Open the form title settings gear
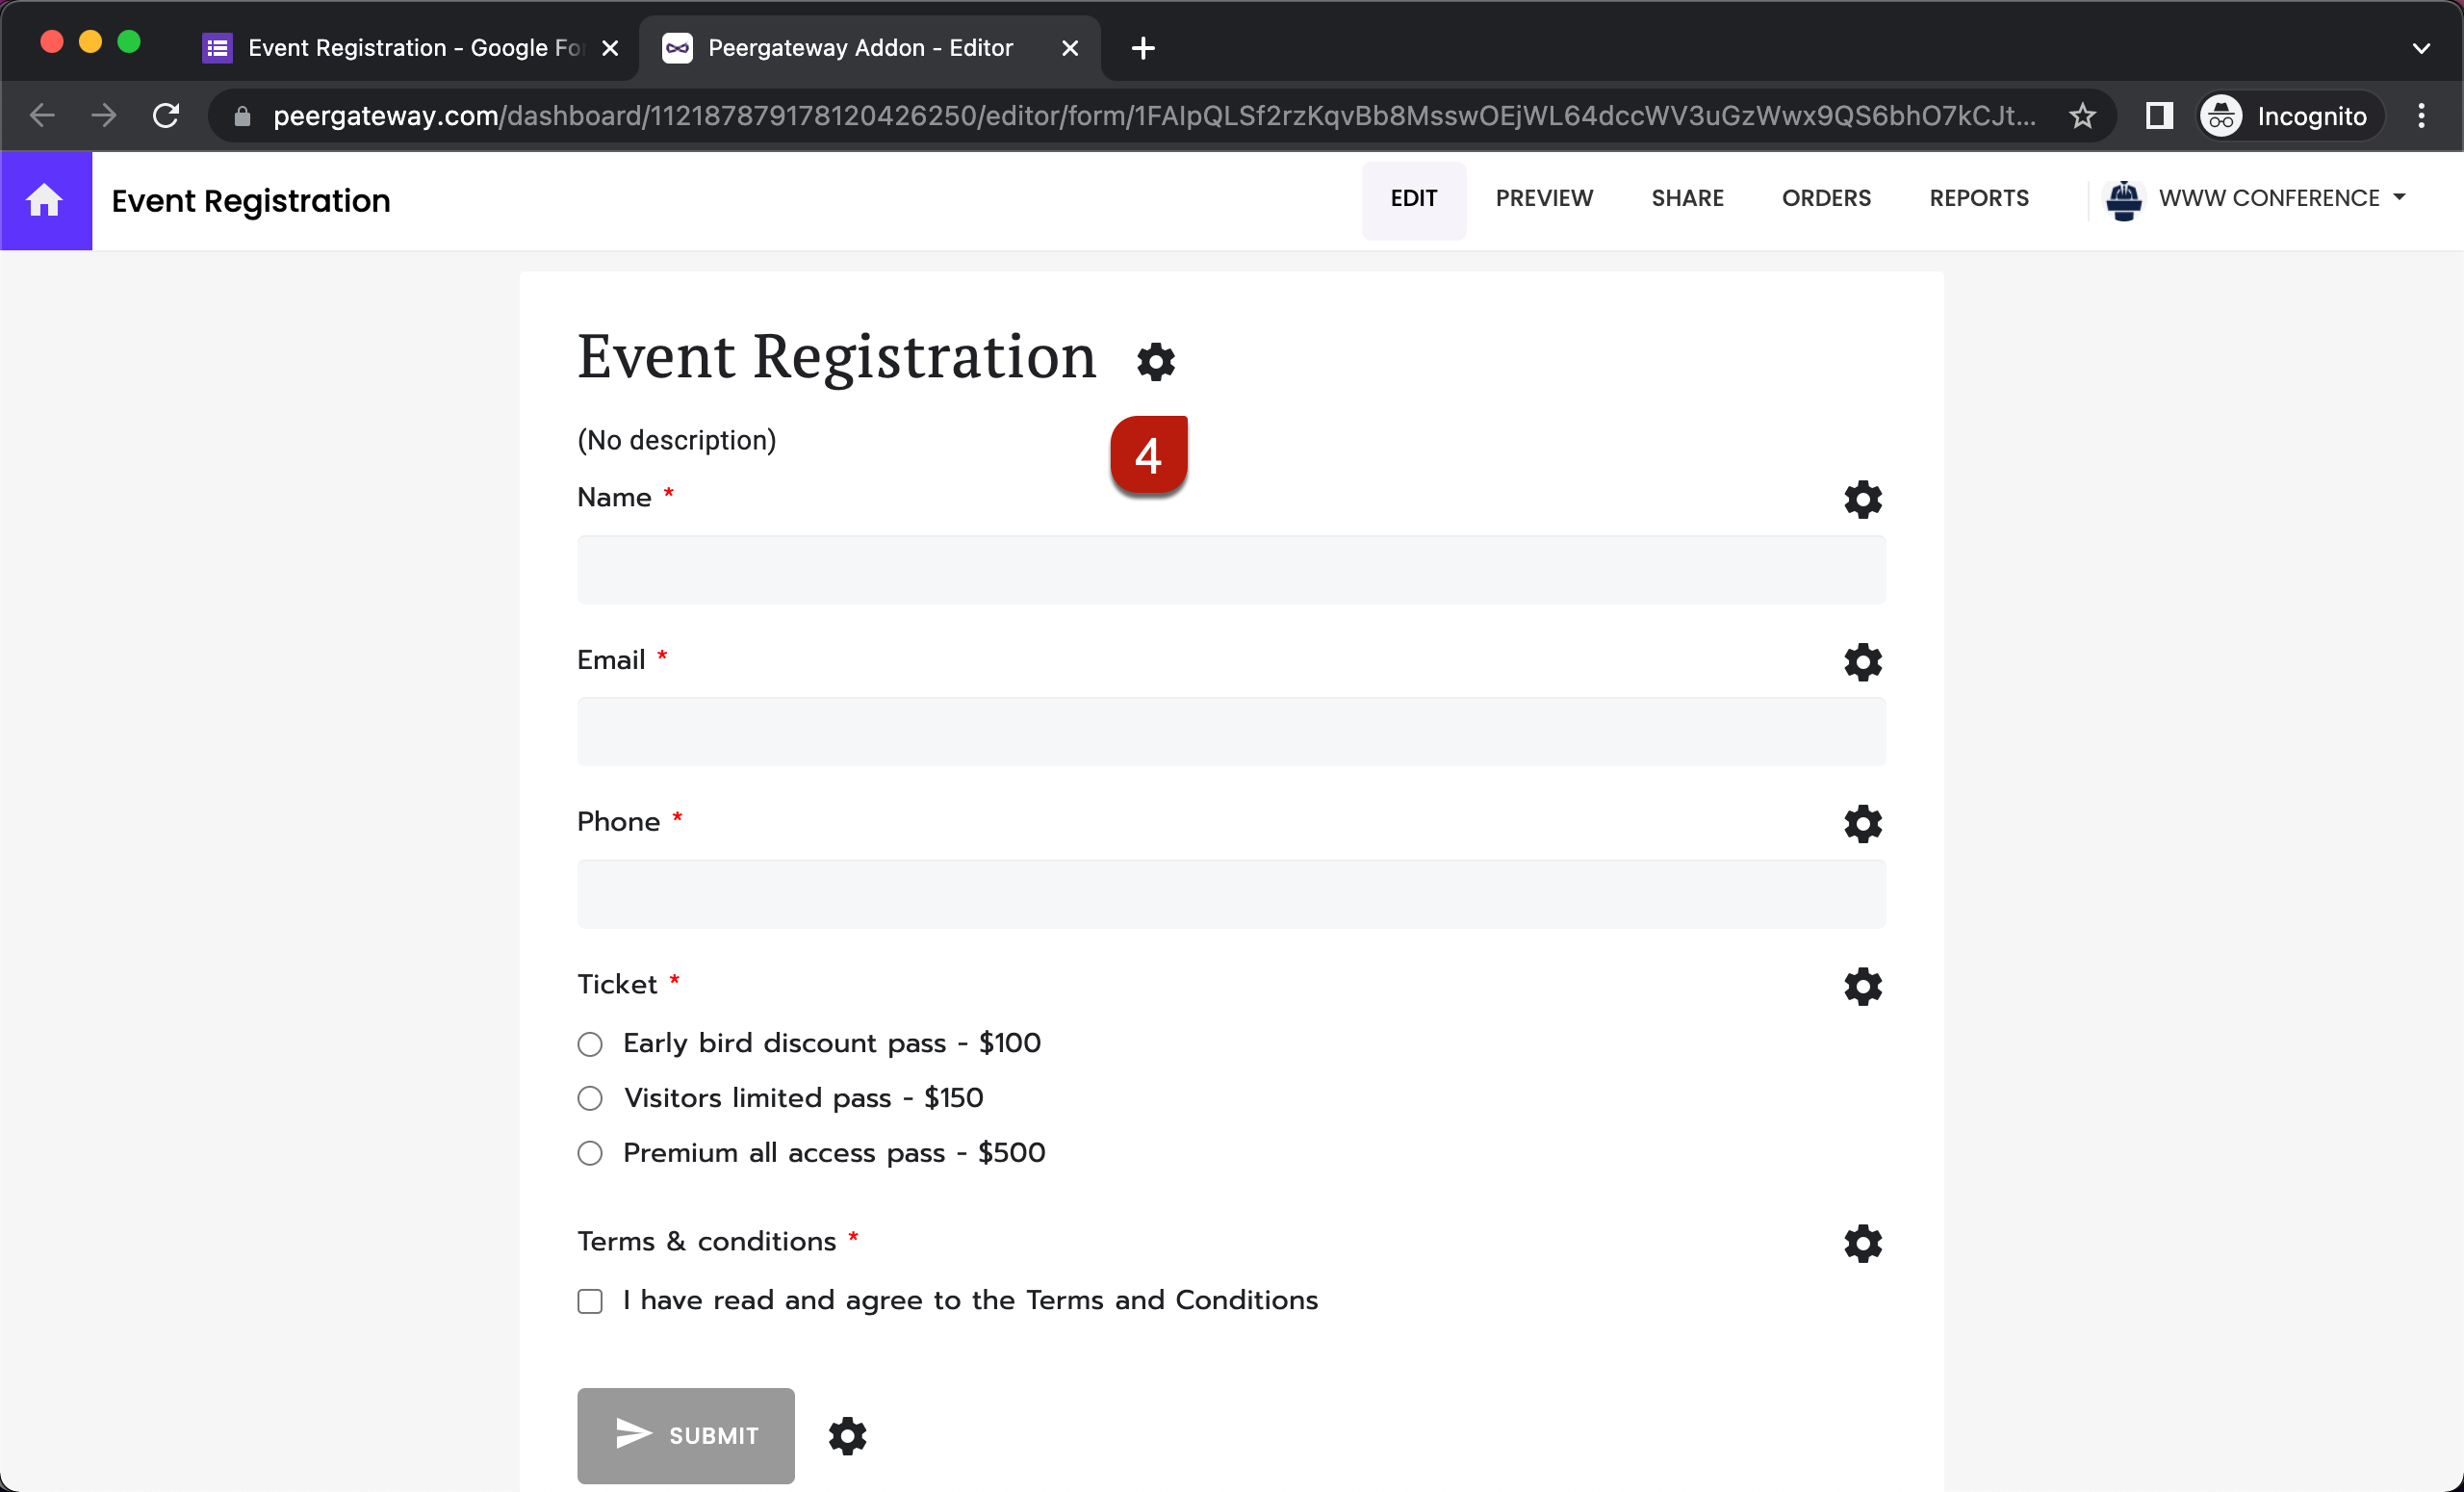This screenshot has width=2464, height=1492. pyautogui.click(x=1155, y=361)
